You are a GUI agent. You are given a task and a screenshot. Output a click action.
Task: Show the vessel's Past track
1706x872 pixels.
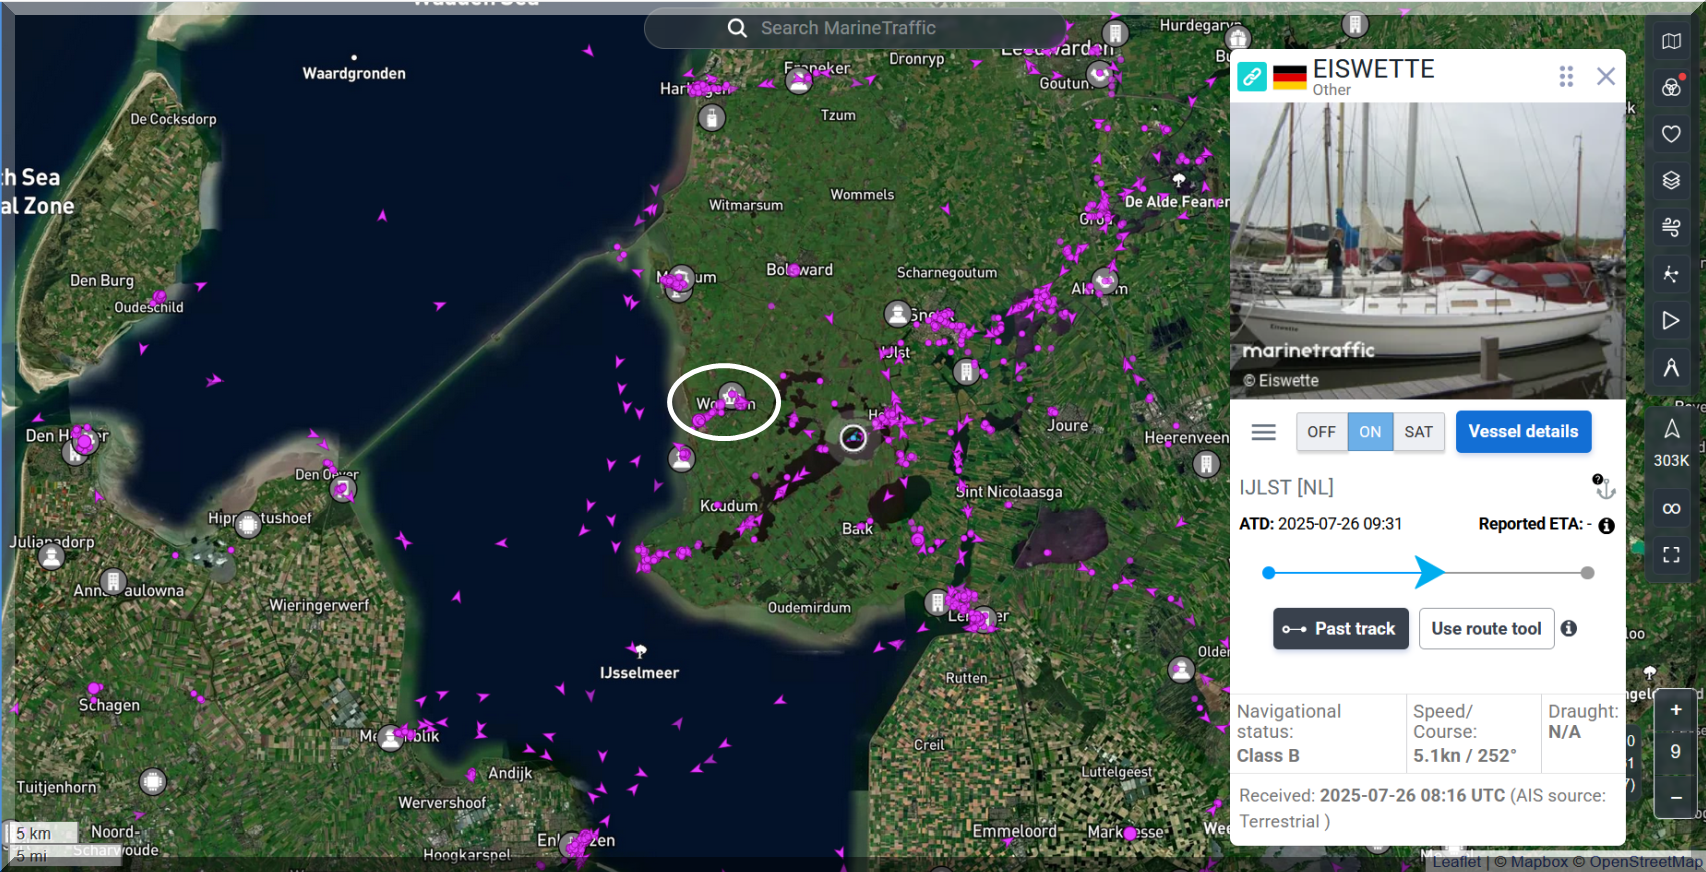1340,629
